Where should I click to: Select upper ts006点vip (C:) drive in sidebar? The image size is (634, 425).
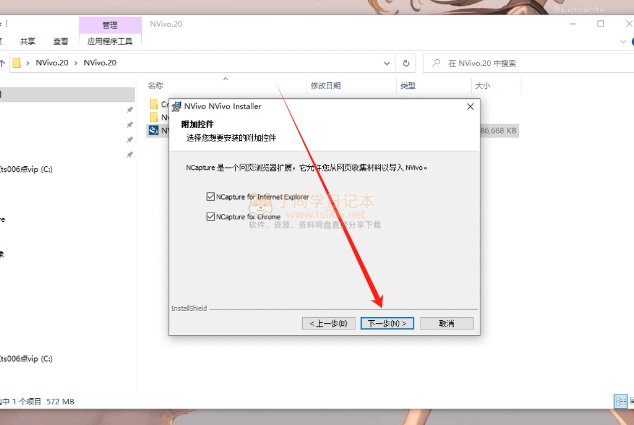point(26,169)
